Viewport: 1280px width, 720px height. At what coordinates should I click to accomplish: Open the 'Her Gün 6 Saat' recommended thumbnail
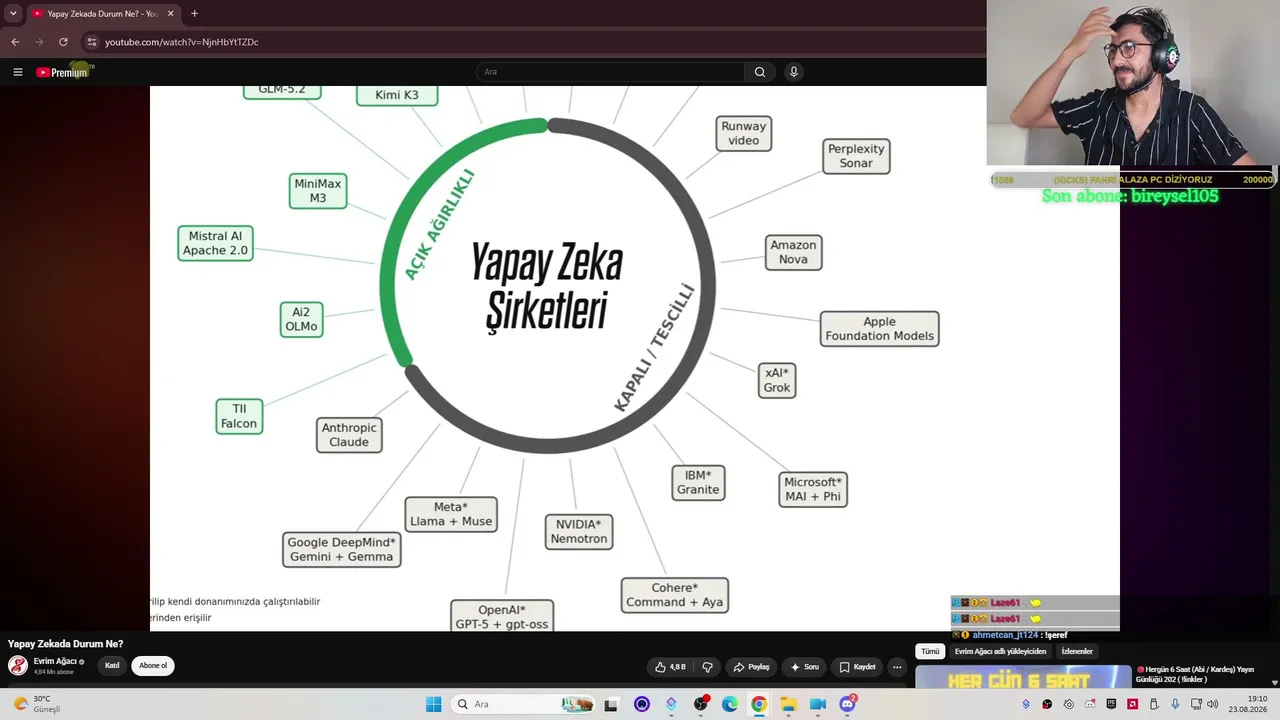pos(1023,678)
